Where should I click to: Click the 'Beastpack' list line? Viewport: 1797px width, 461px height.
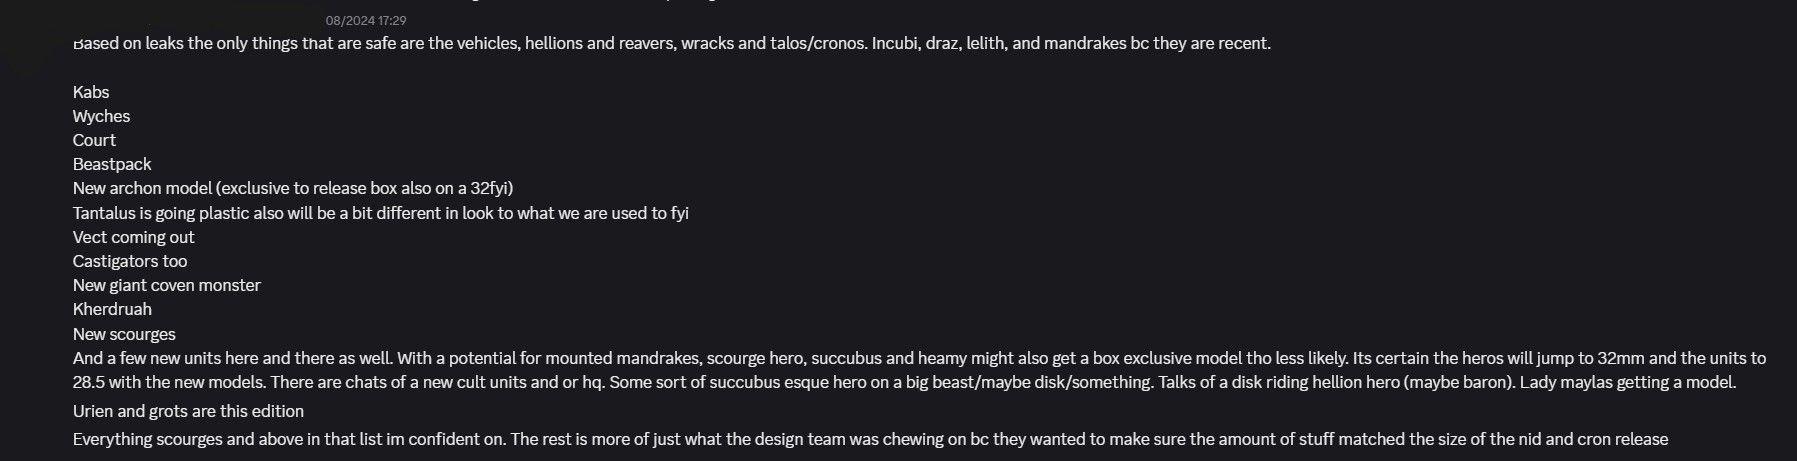coord(112,164)
